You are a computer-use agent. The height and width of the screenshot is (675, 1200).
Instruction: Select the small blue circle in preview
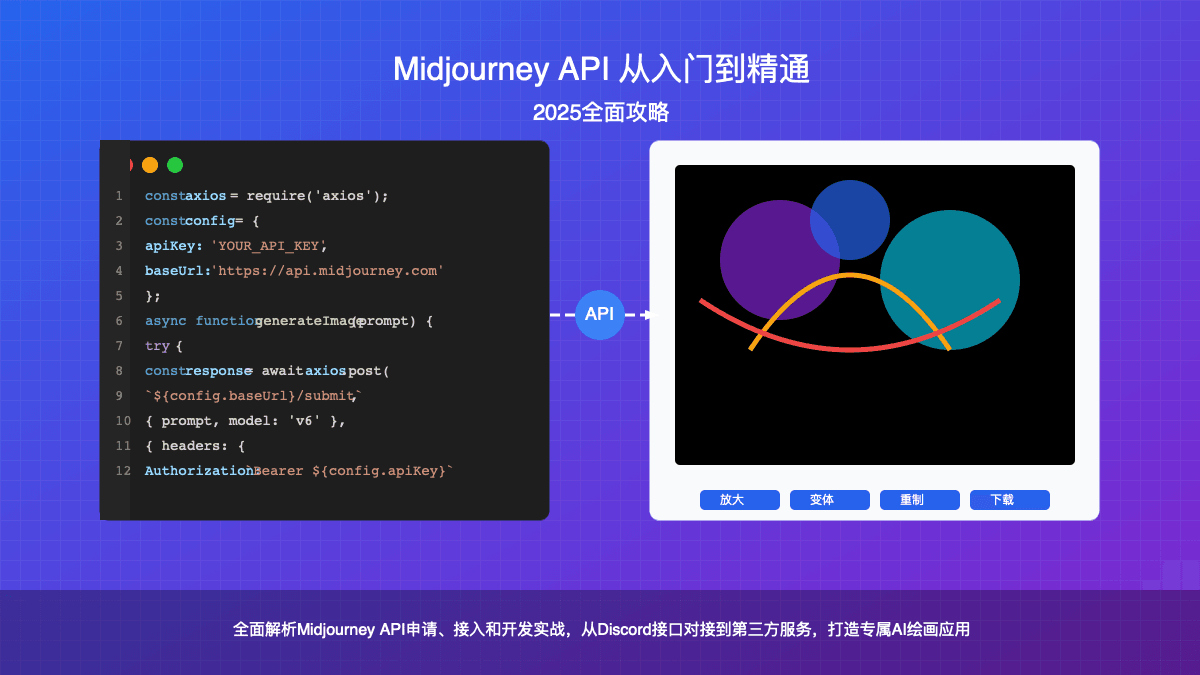tap(850, 220)
